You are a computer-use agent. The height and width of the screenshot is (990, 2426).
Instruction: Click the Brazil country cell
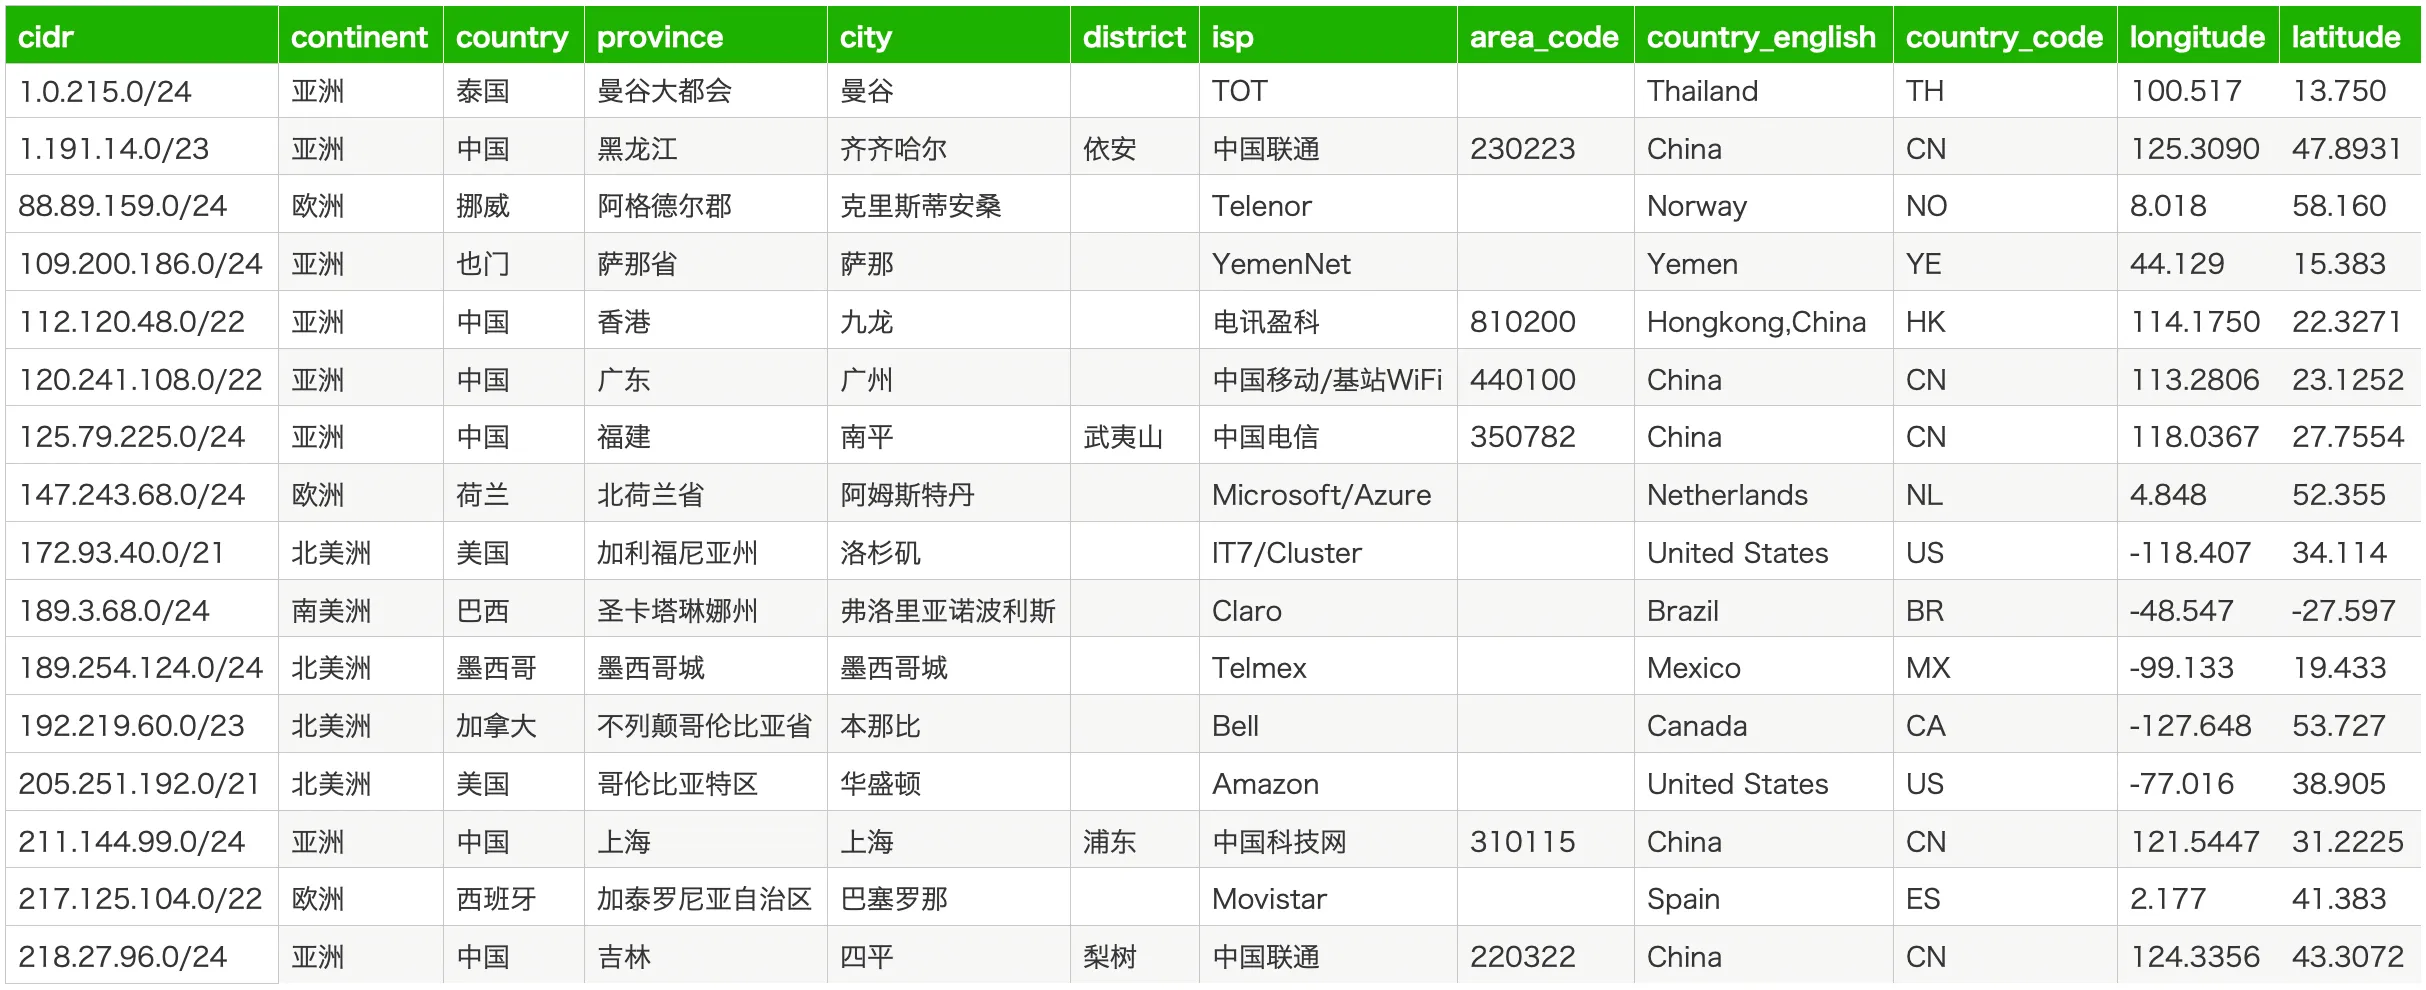(1764, 610)
